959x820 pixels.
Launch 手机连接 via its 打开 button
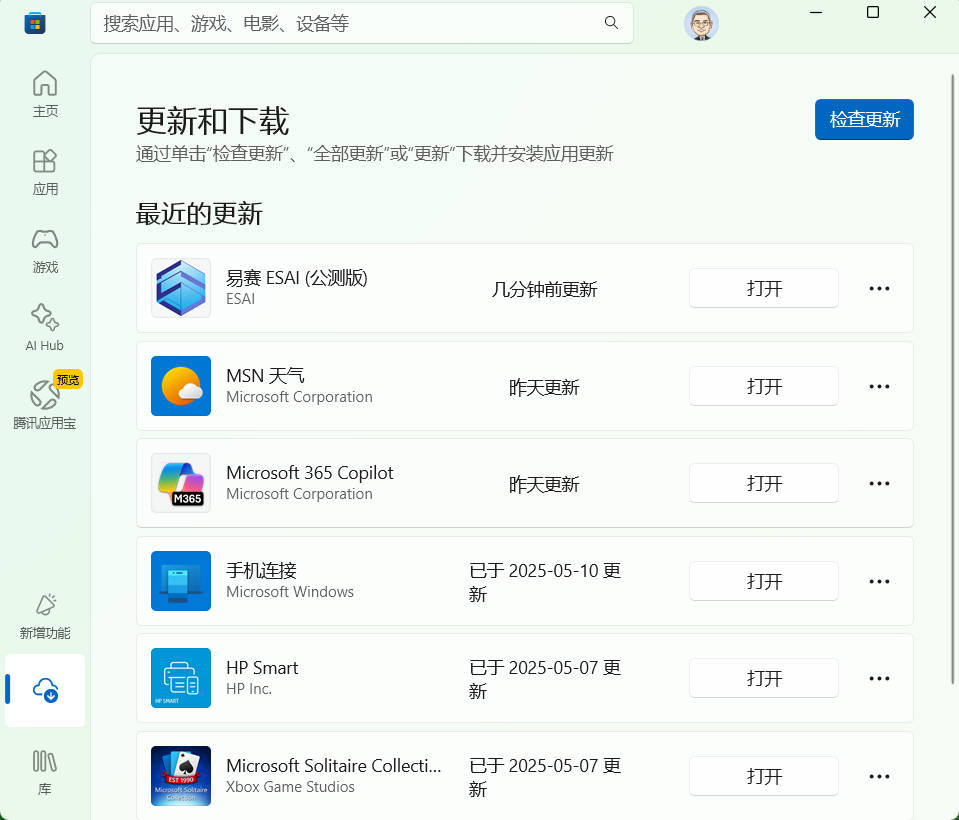click(764, 581)
